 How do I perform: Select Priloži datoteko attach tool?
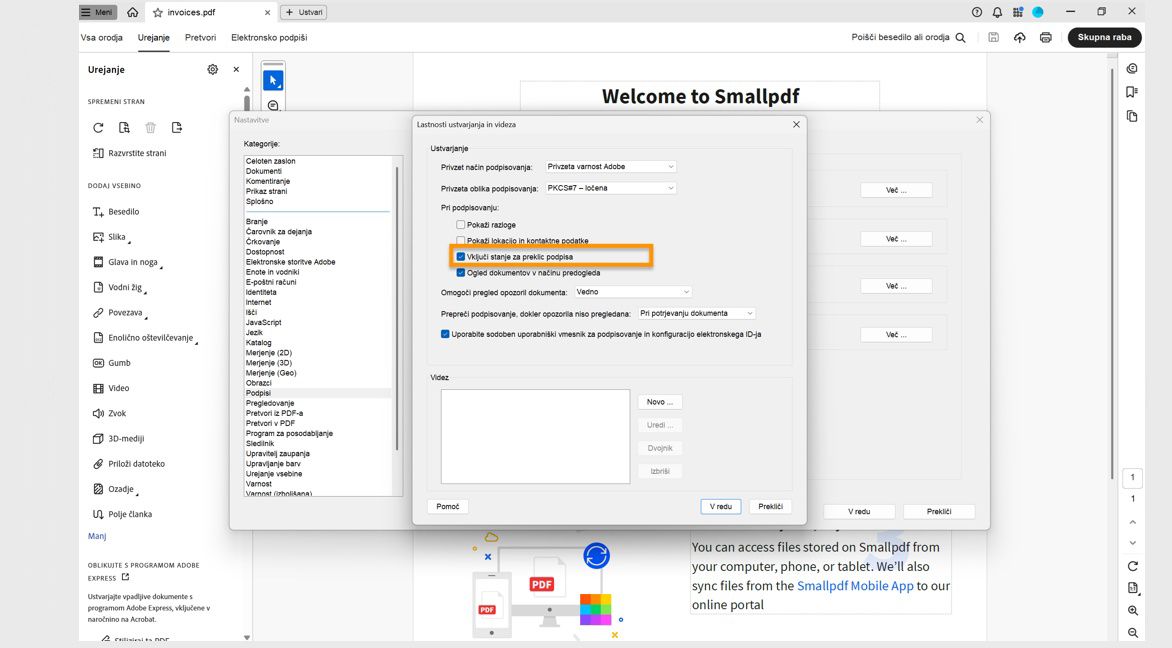click(129, 464)
